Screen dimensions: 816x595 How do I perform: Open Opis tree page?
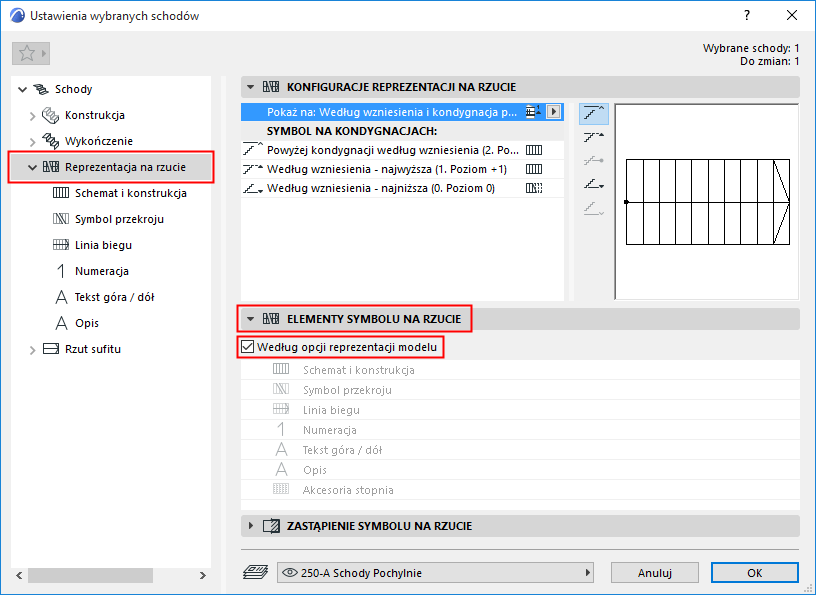click(86, 323)
